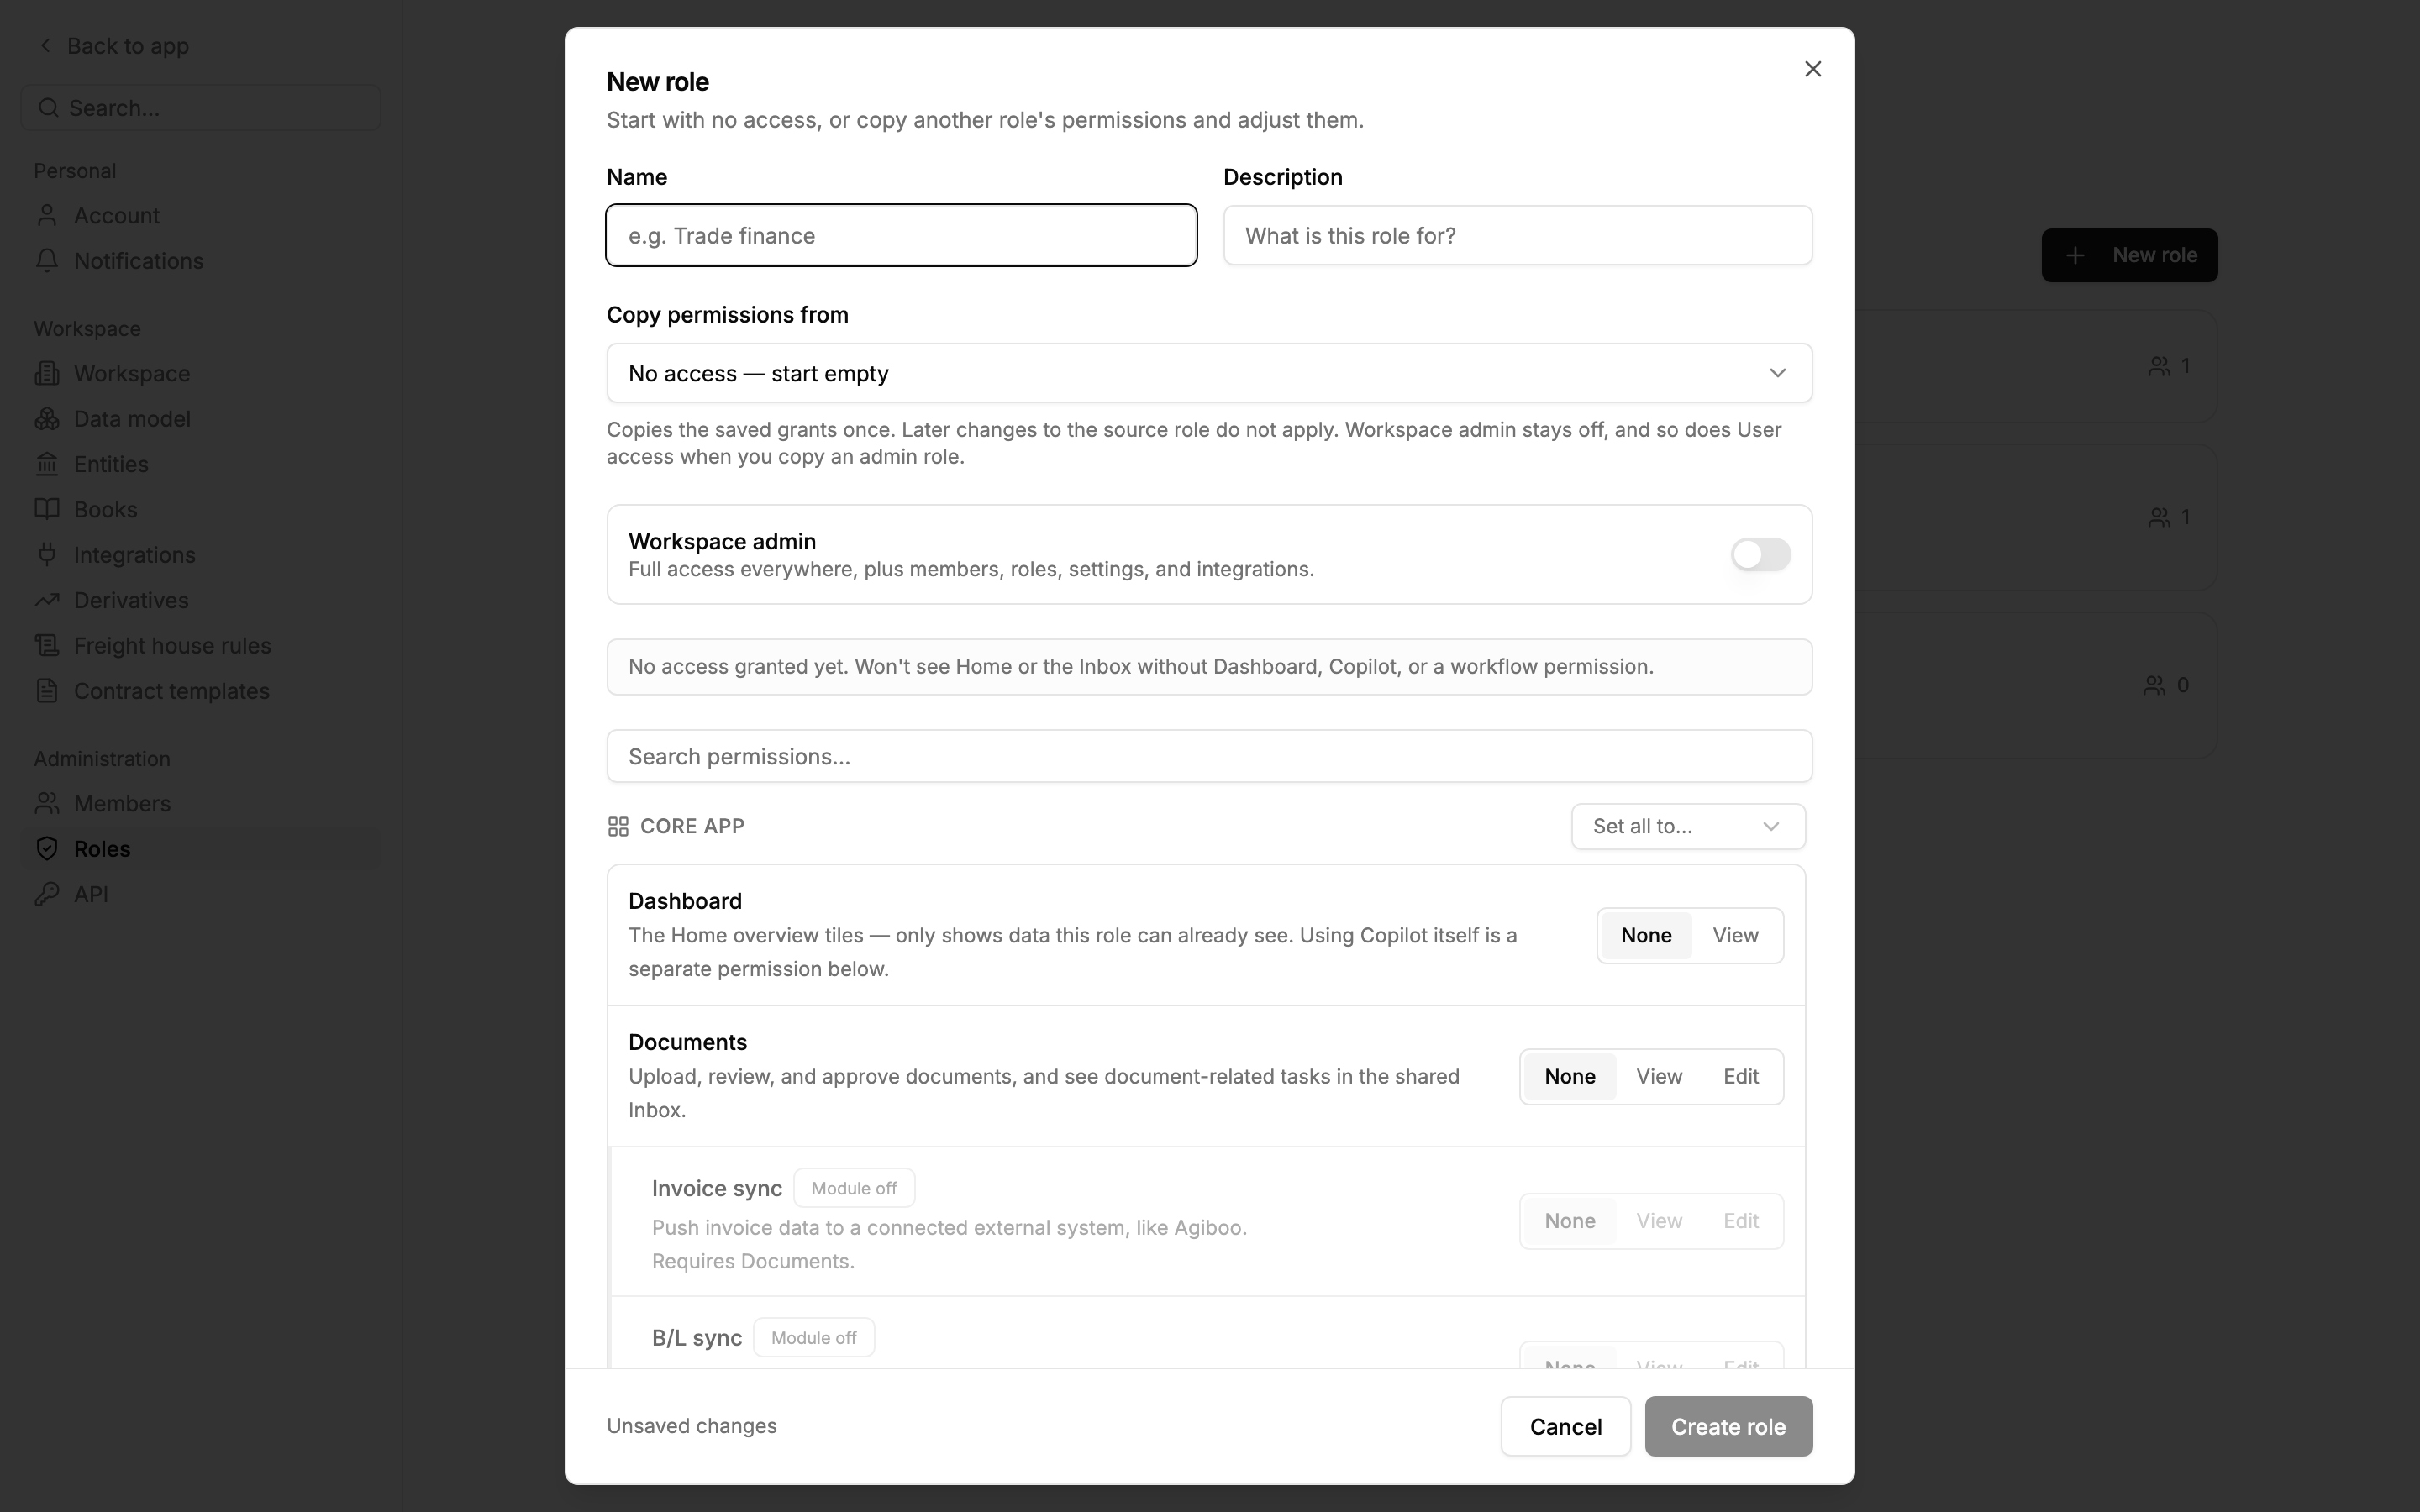2420x1512 pixels.
Task: Click the Back to app arrow icon
Action: tap(45, 46)
